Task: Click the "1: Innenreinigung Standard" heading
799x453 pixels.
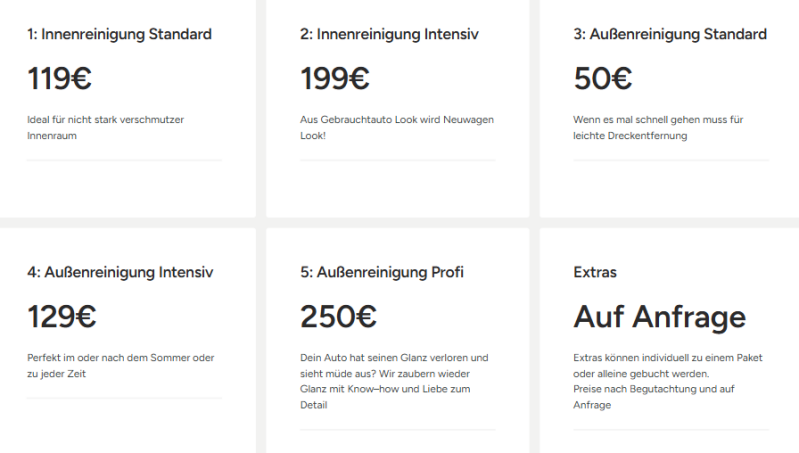Action: tap(119, 34)
